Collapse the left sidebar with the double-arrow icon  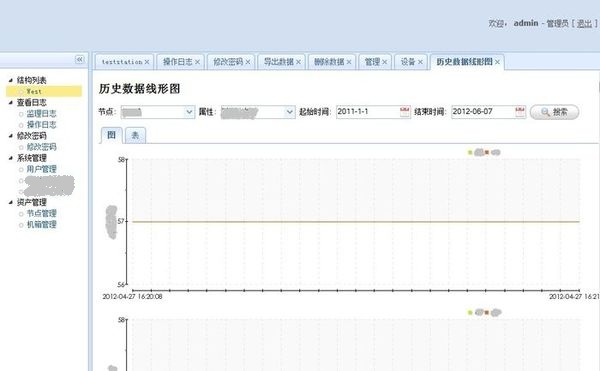click(80, 59)
